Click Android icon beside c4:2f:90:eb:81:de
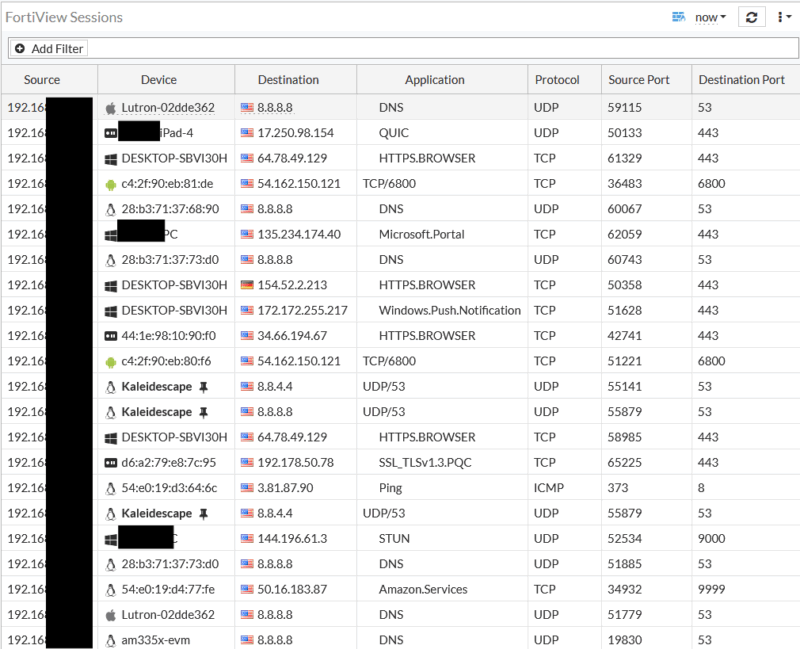 (110, 184)
